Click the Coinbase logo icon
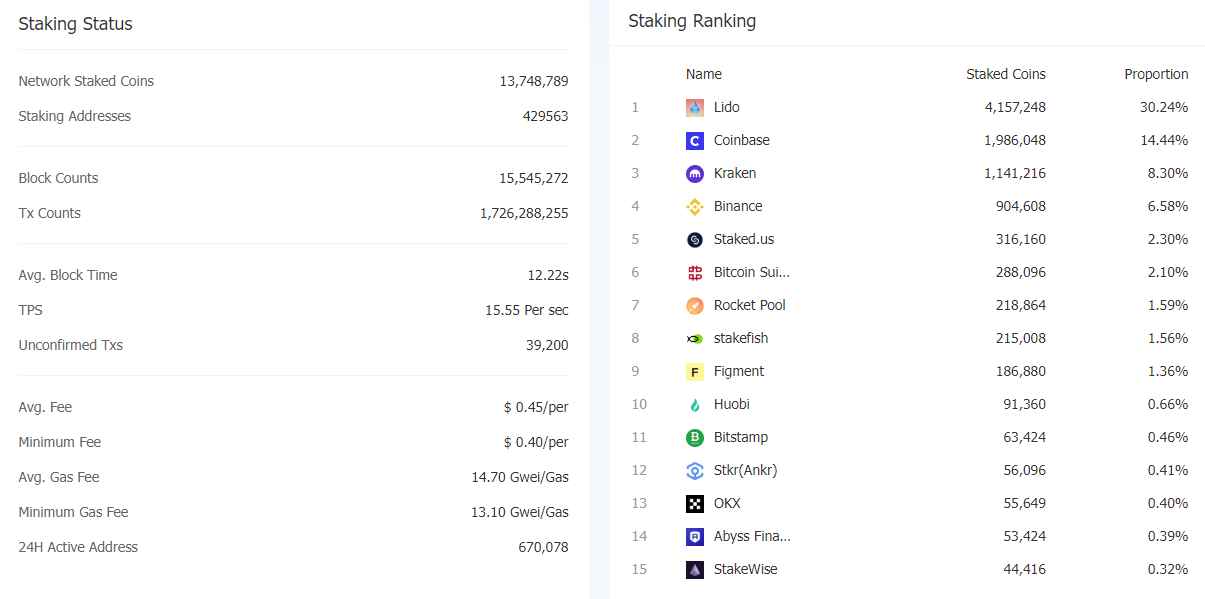Viewport: 1205px width, 599px height. [x=695, y=140]
